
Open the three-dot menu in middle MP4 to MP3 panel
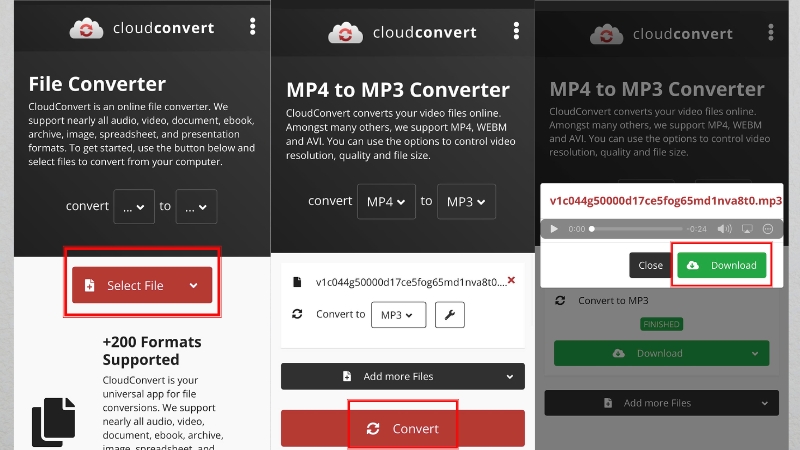coord(516,31)
